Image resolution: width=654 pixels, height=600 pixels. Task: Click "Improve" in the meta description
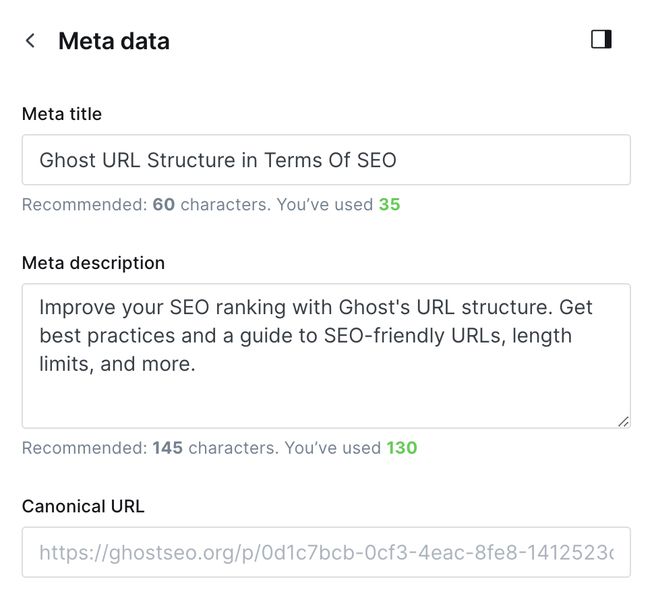[76, 306]
